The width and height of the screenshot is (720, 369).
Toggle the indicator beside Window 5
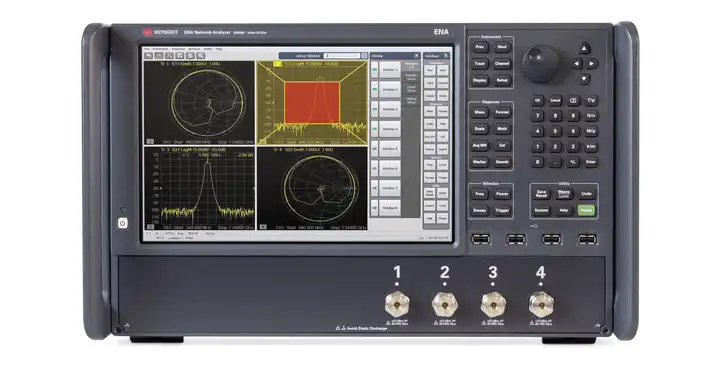(x=374, y=149)
